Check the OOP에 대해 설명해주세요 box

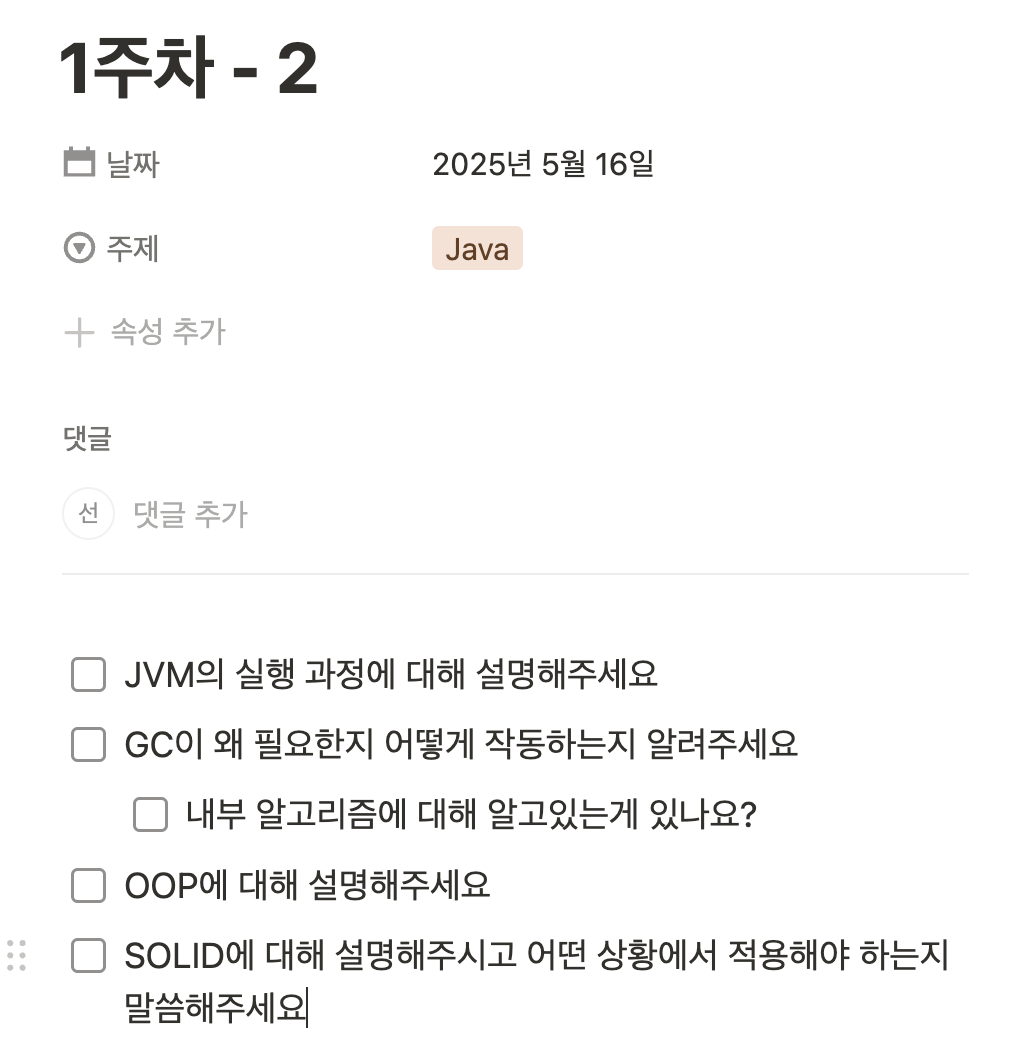[89, 885]
